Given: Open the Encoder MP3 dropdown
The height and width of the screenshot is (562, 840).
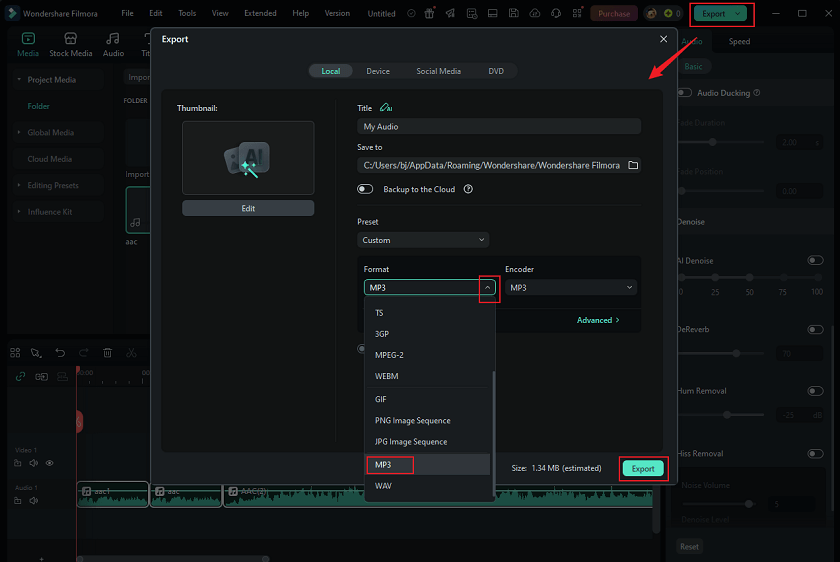Looking at the screenshot, I should pyautogui.click(x=571, y=288).
